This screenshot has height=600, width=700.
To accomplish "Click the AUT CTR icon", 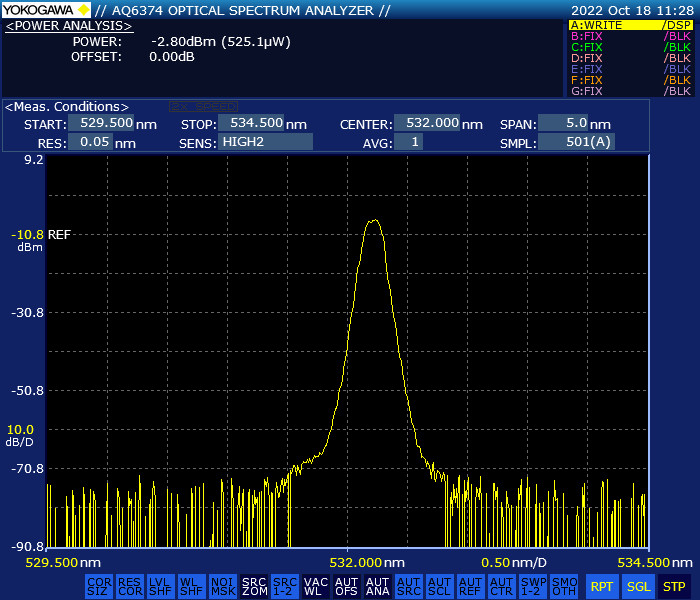I will [501, 586].
